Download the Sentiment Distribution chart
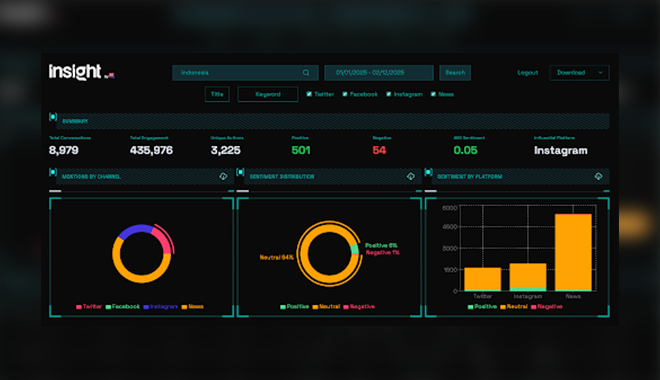660x380 pixels. (x=411, y=176)
